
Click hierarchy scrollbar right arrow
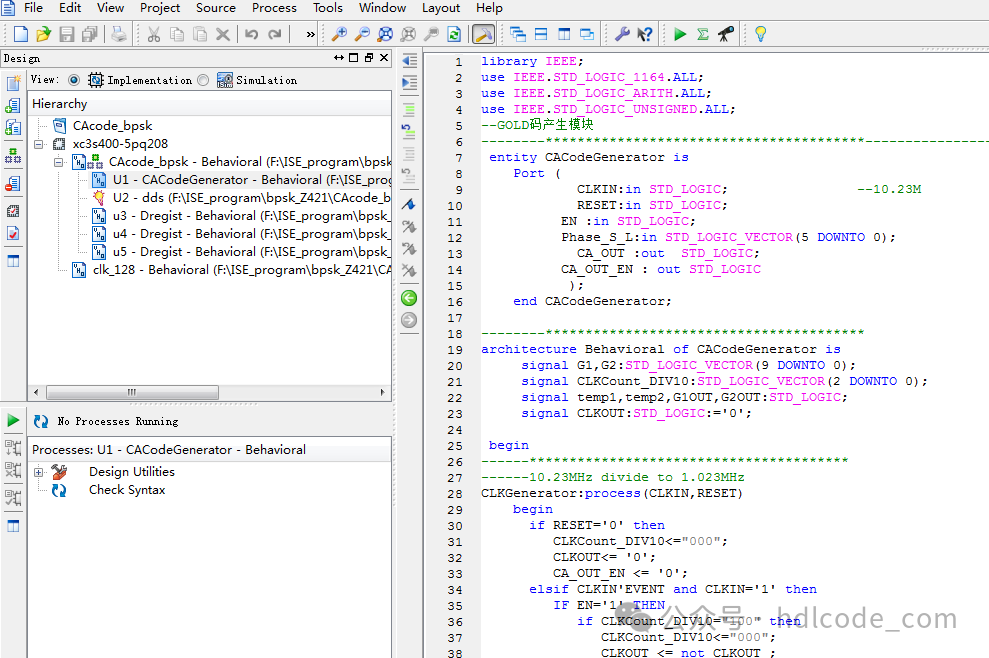tap(382, 392)
